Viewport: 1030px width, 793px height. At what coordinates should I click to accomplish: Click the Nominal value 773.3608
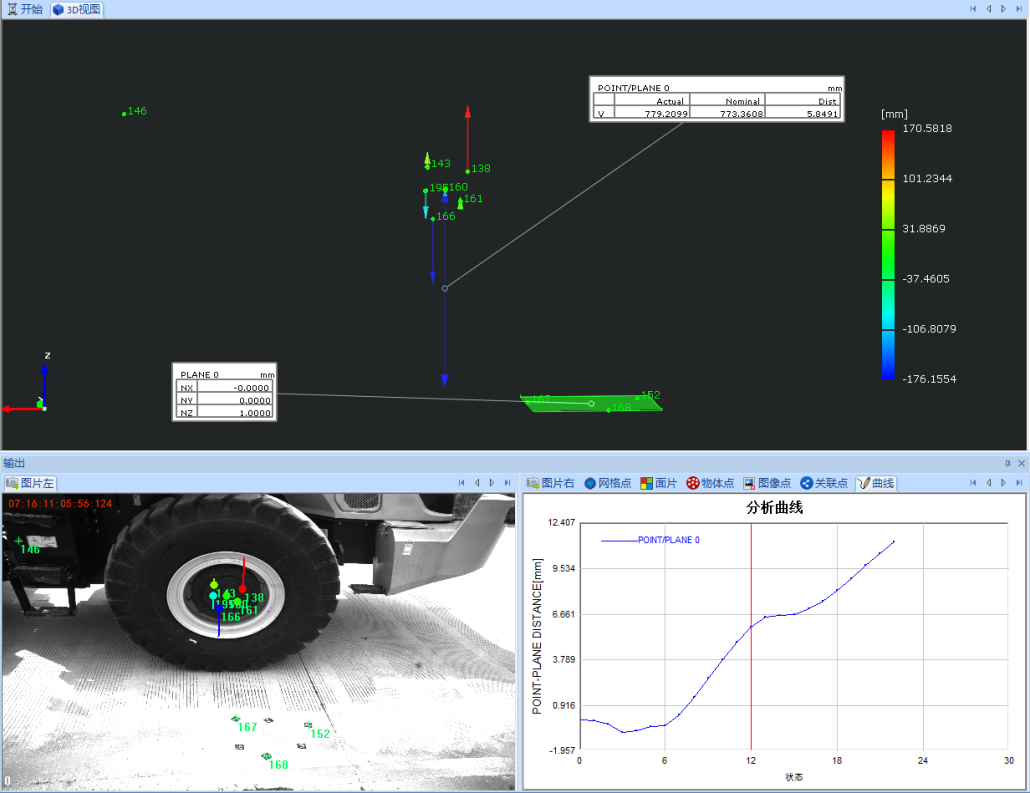742,114
